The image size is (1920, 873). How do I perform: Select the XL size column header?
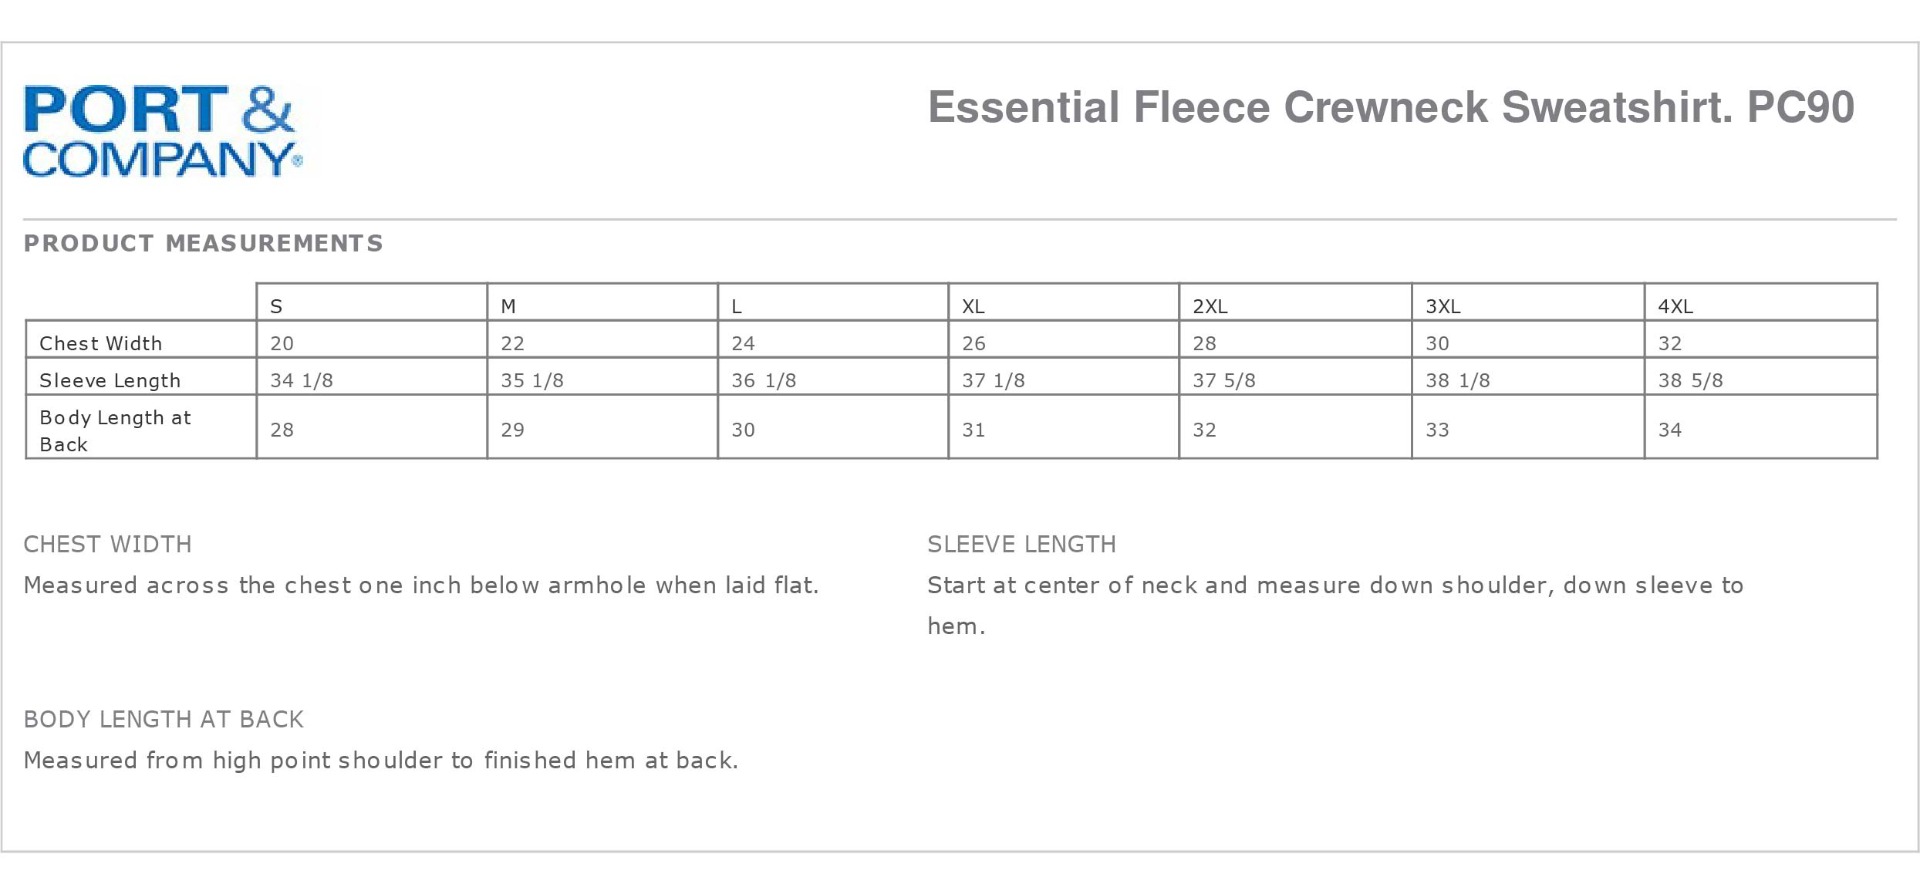pyautogui.click(x=973, y=306)
